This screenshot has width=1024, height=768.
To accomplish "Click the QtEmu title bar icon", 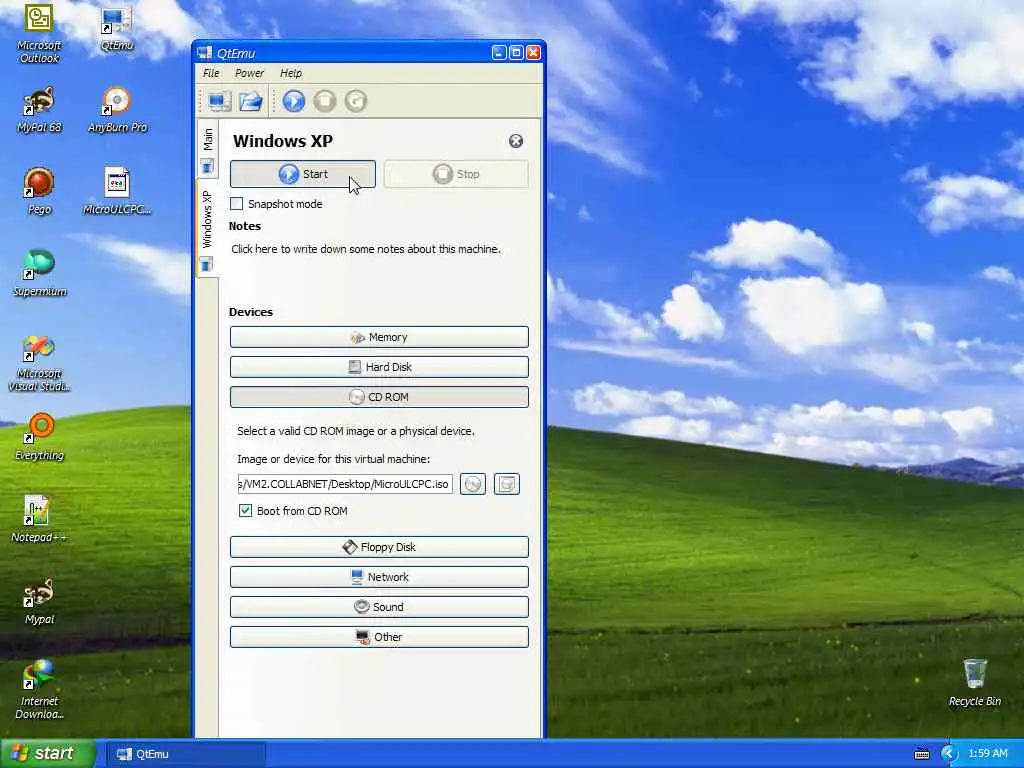I will [x=205, y=53].
